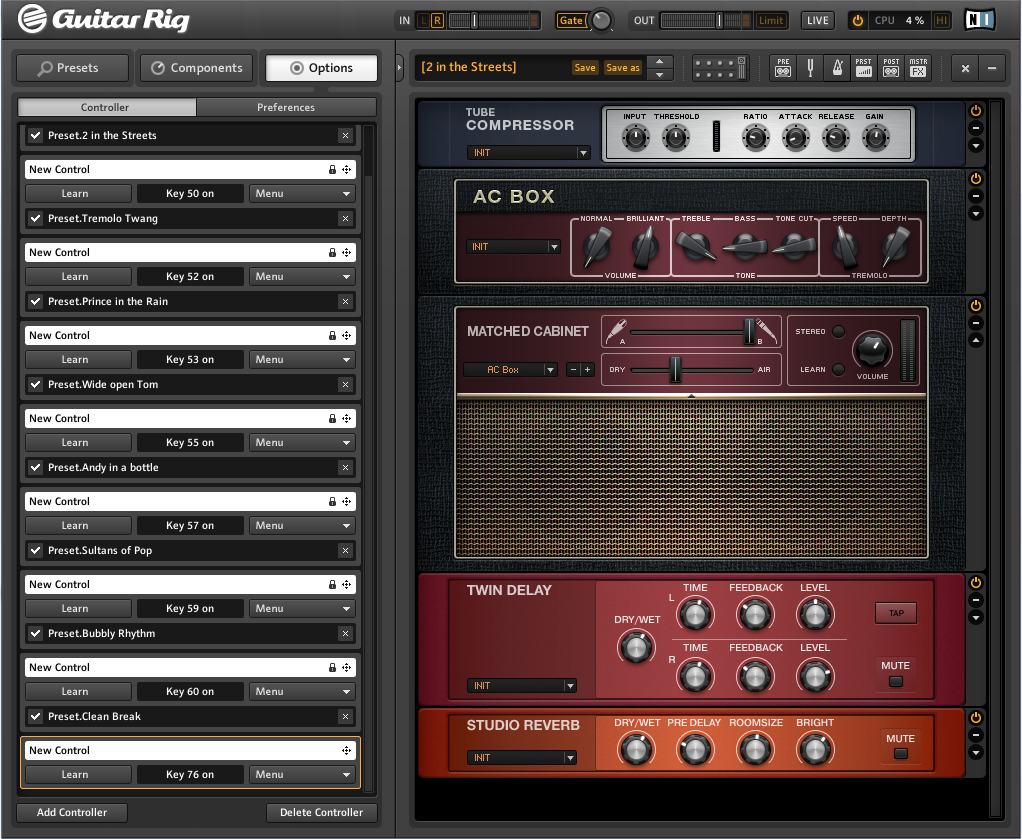
Task: Open Menu dropdown for Key 50 on
Action: click(x=302, y=194)
